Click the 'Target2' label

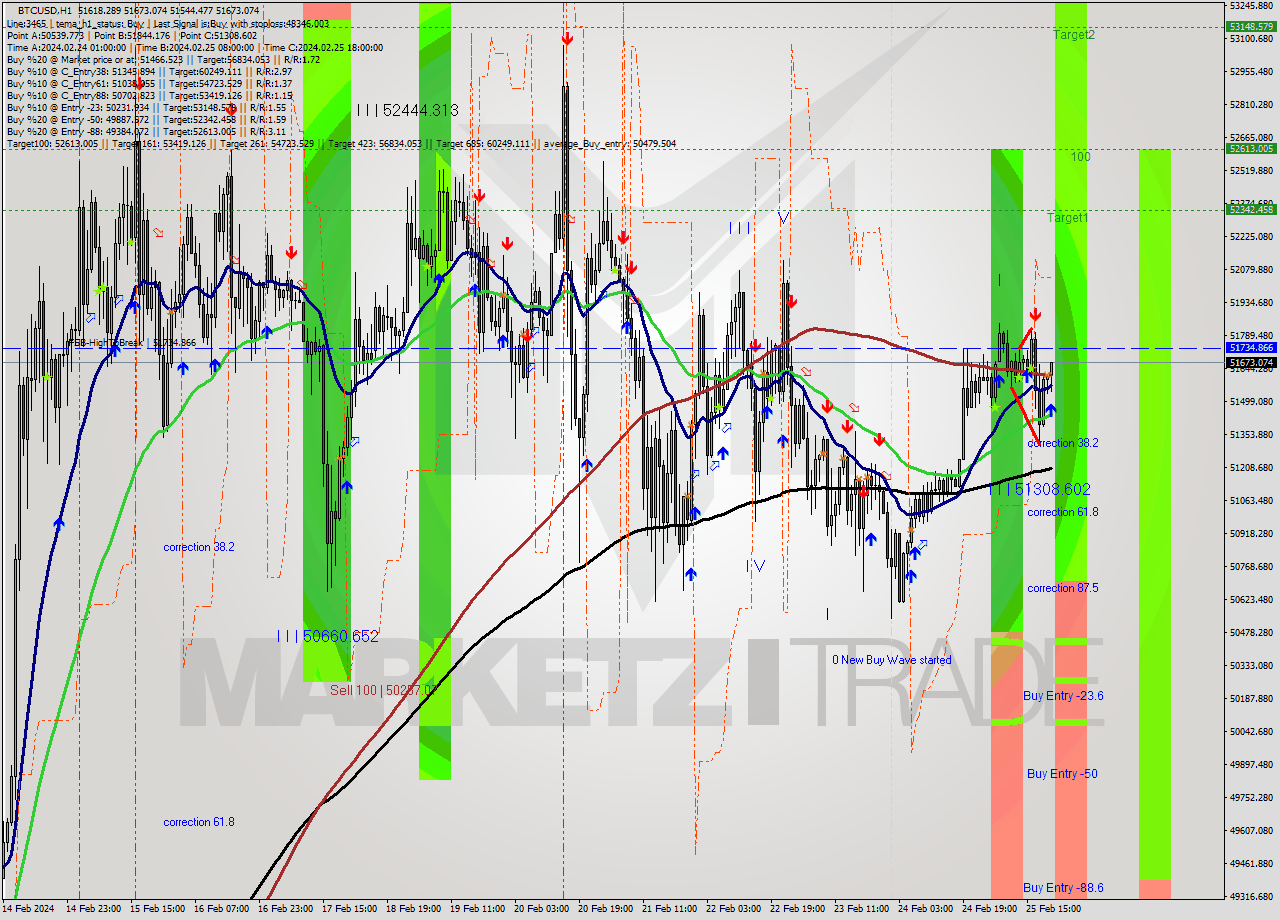pyautogui.click(x=1073, y=34)
